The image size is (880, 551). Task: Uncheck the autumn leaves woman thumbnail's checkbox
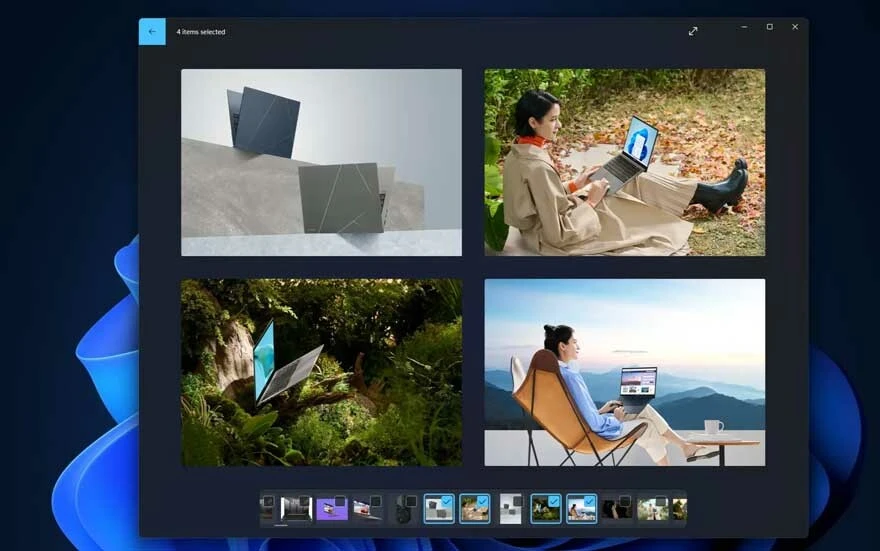483,501
